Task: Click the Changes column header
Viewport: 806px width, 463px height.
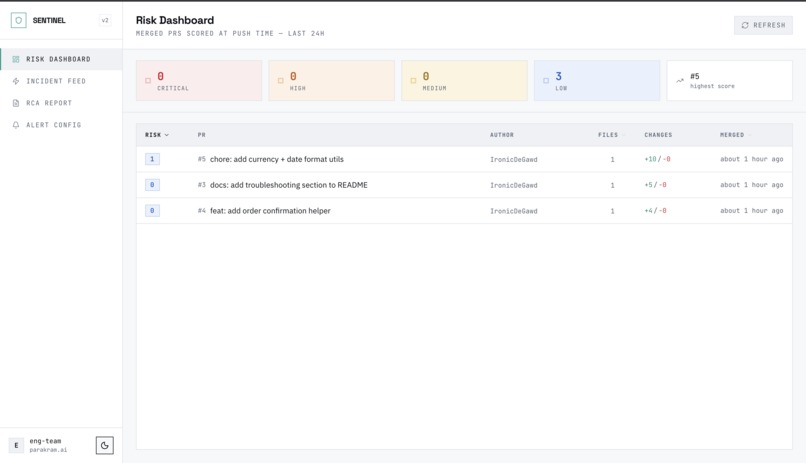Action: (x=658, y=135)
